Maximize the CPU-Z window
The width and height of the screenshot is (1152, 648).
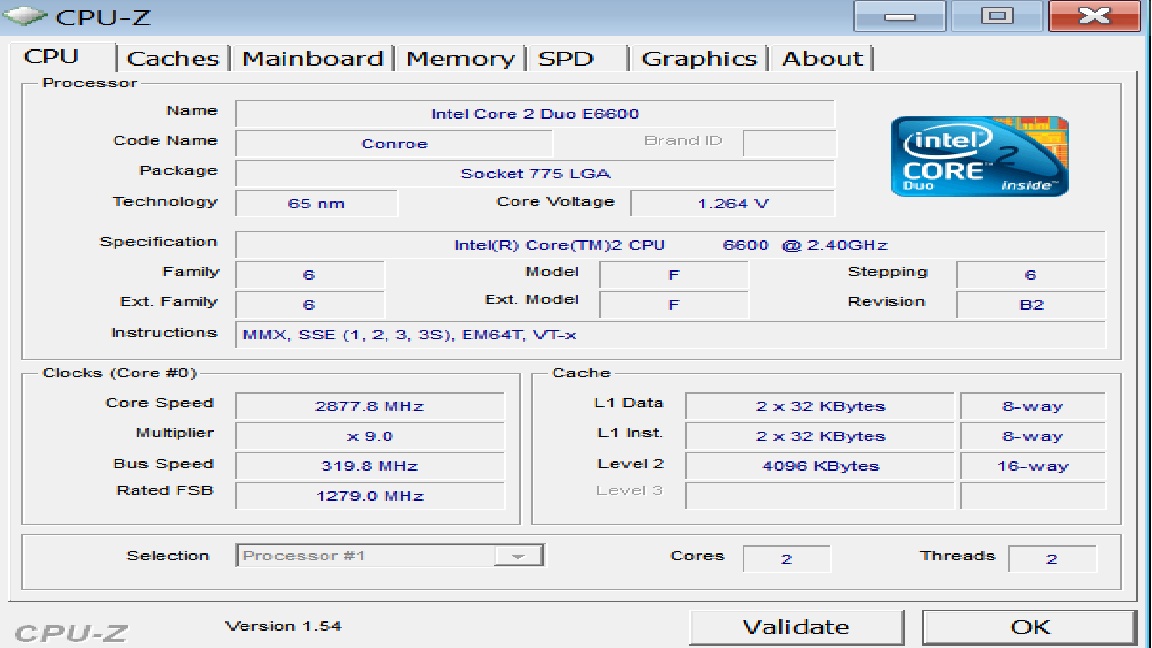point(997,16)
